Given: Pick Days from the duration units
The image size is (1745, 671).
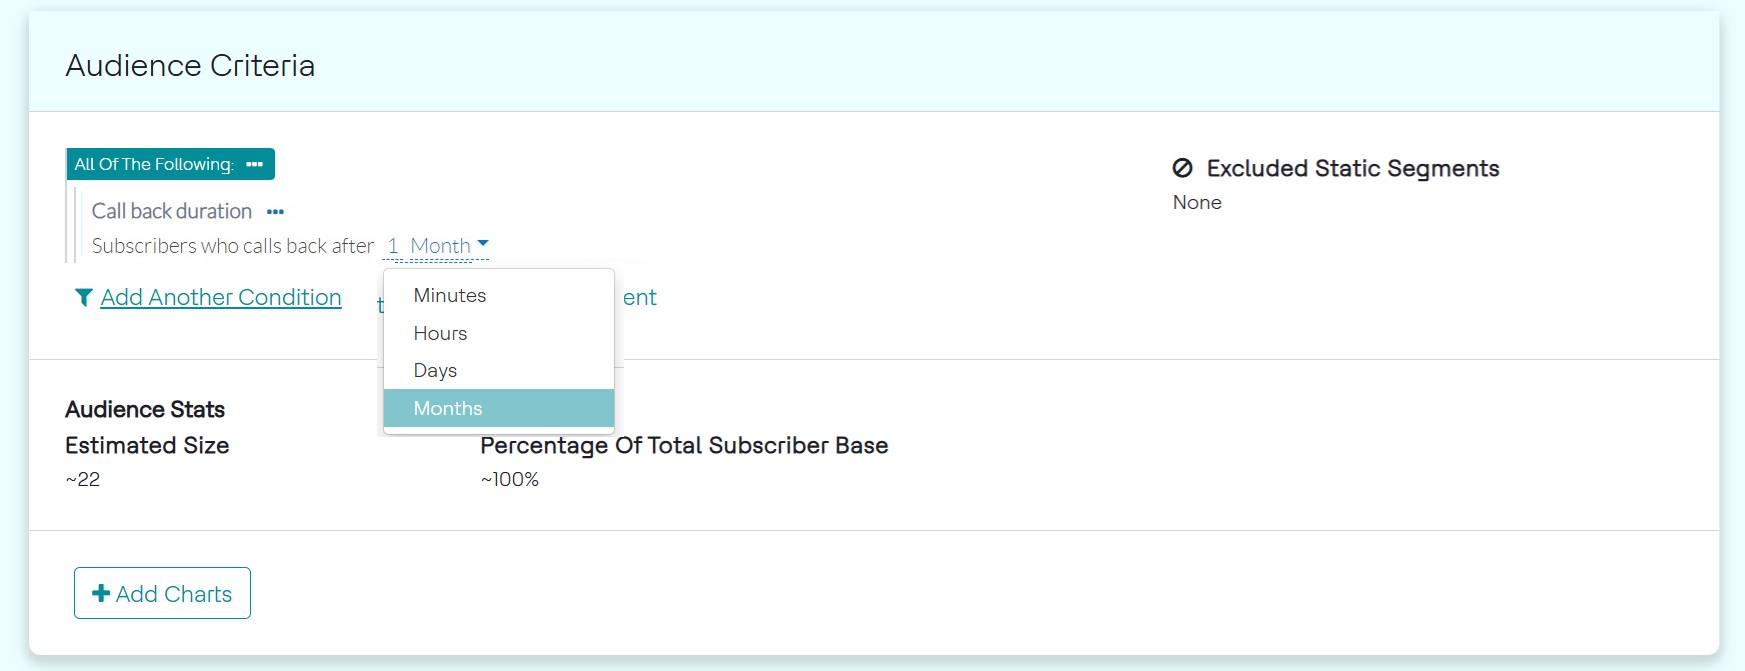Looking at the screenshot, I should (x=436, y=370).
